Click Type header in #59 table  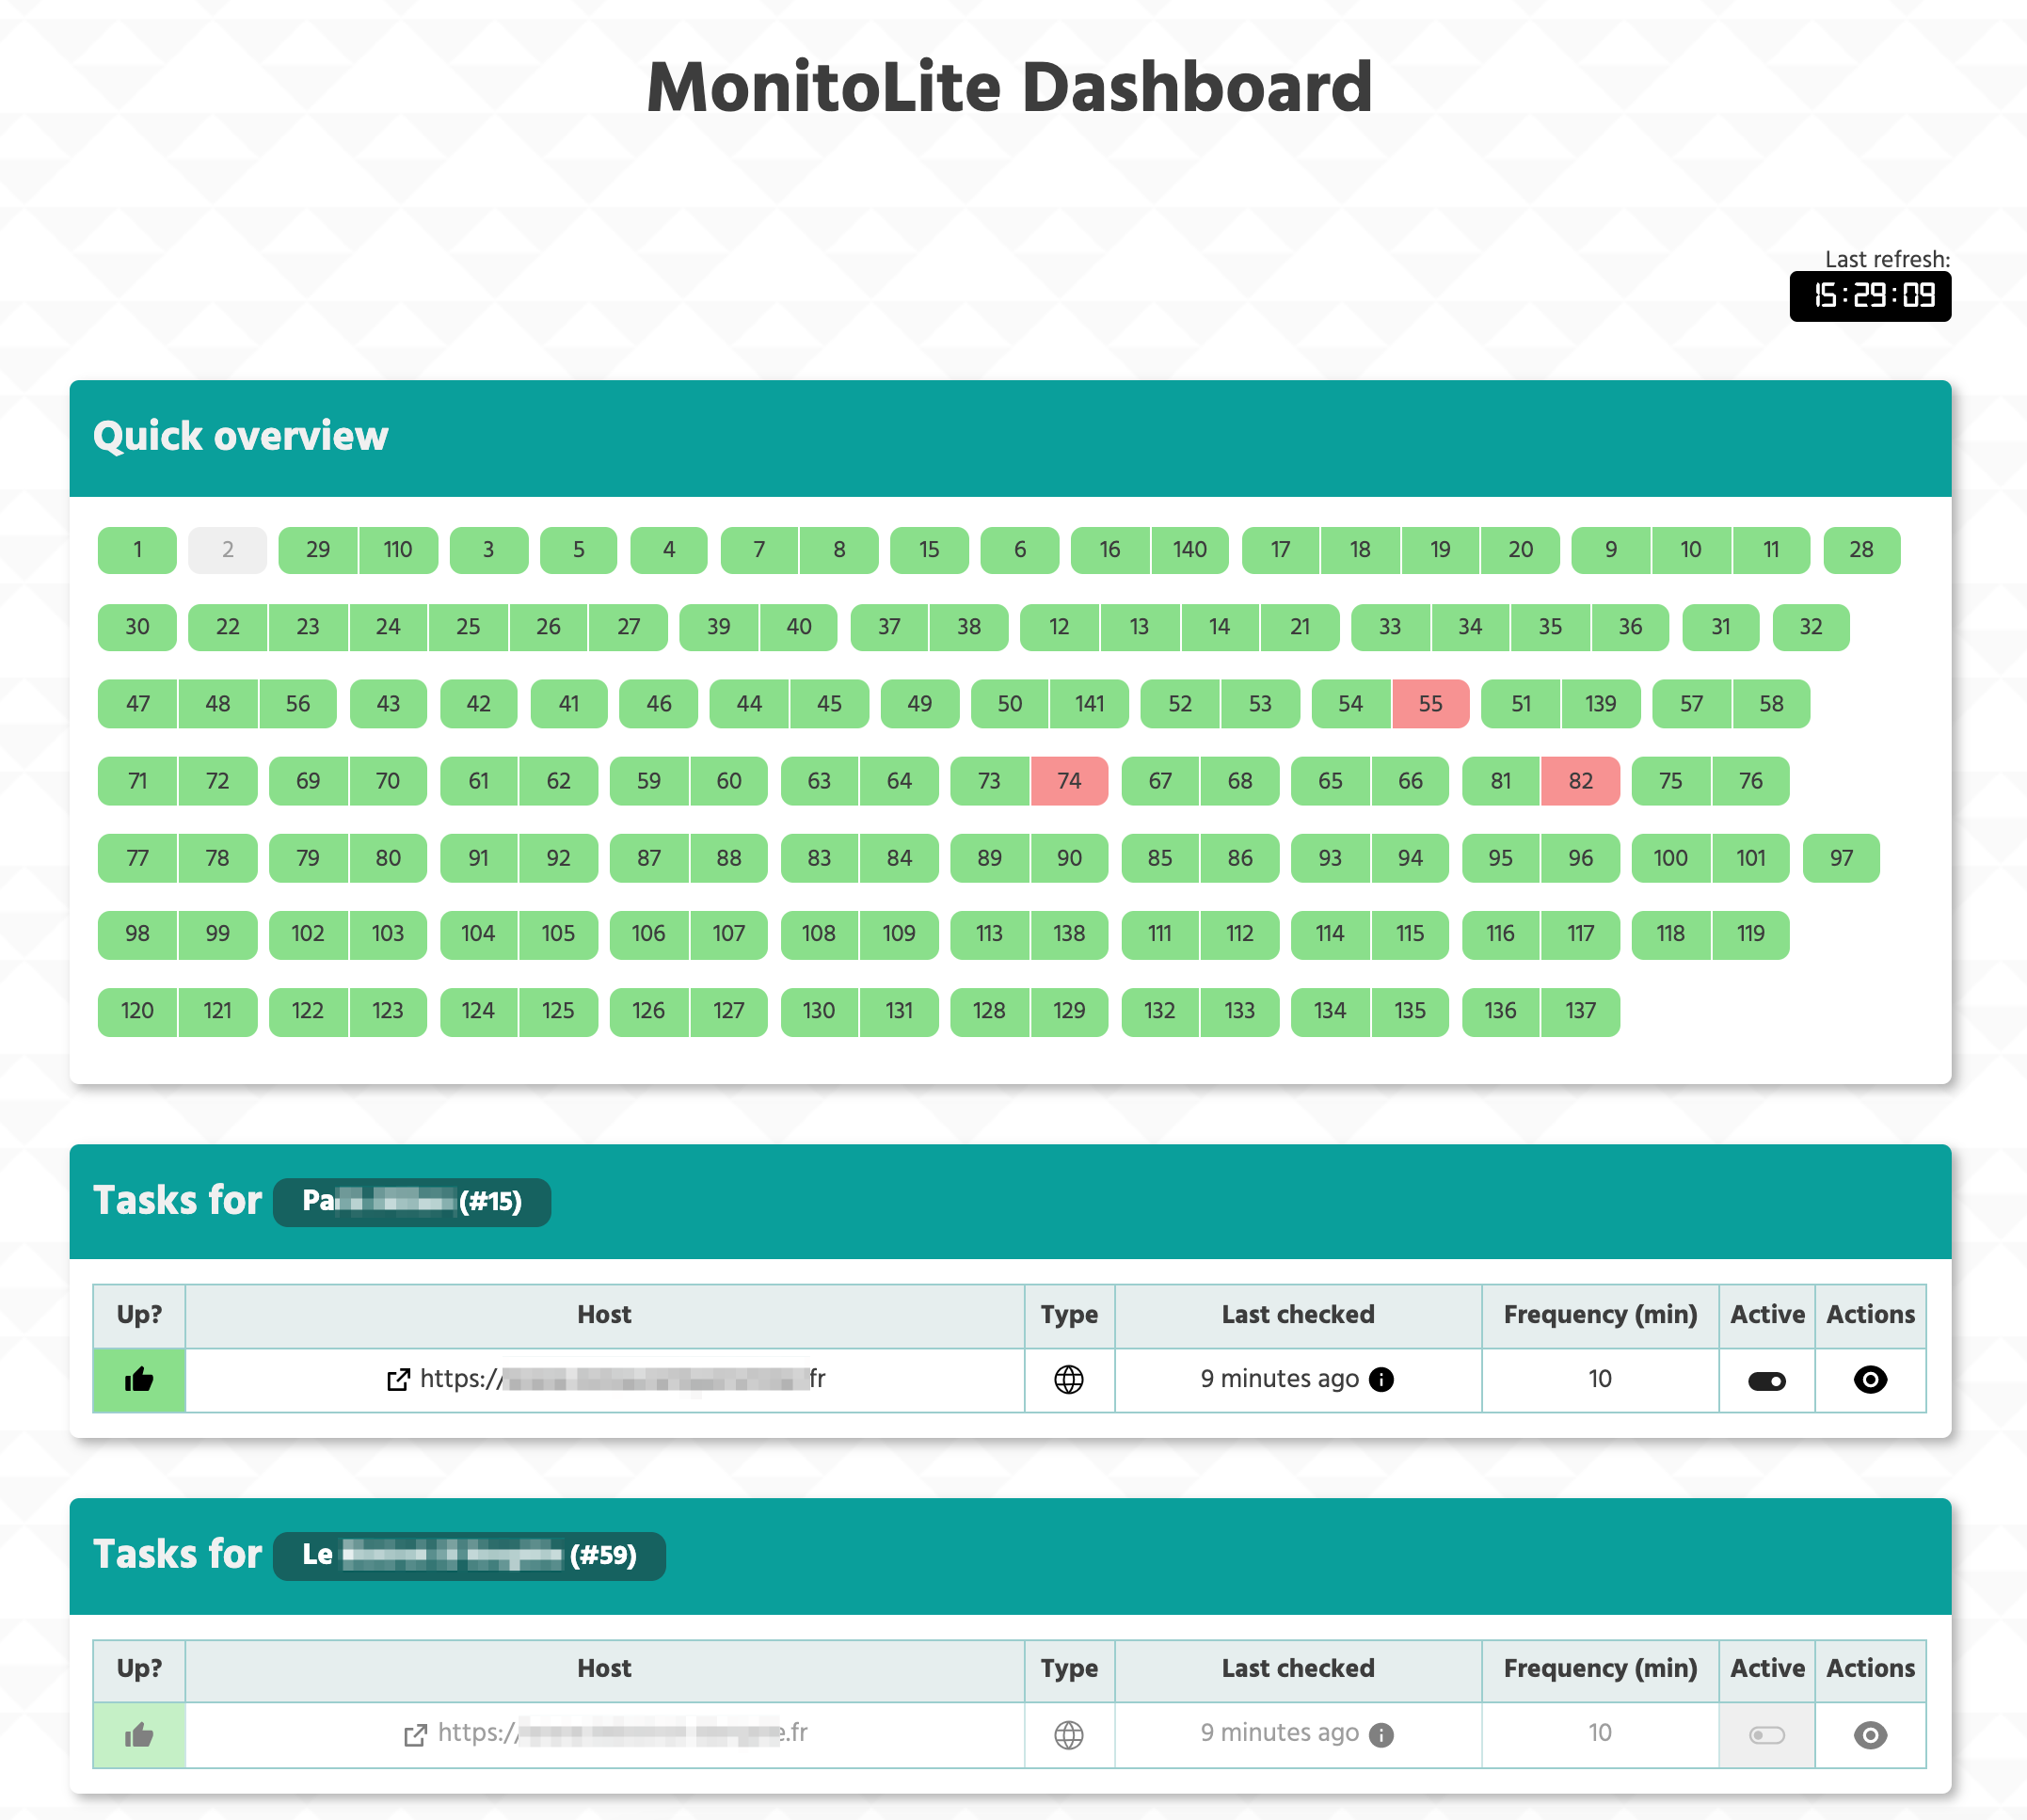pyautogui.click(x=1069, y=1669)
